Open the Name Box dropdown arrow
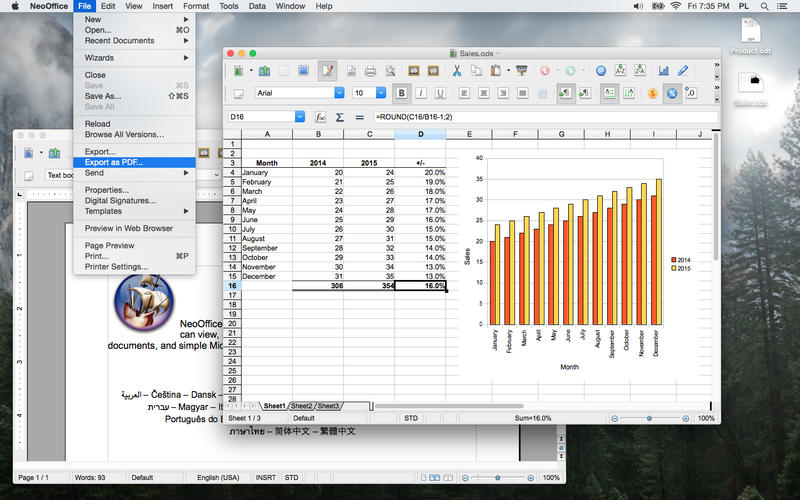Viewport: 800px width, 500px height. (x=300, y=117)
